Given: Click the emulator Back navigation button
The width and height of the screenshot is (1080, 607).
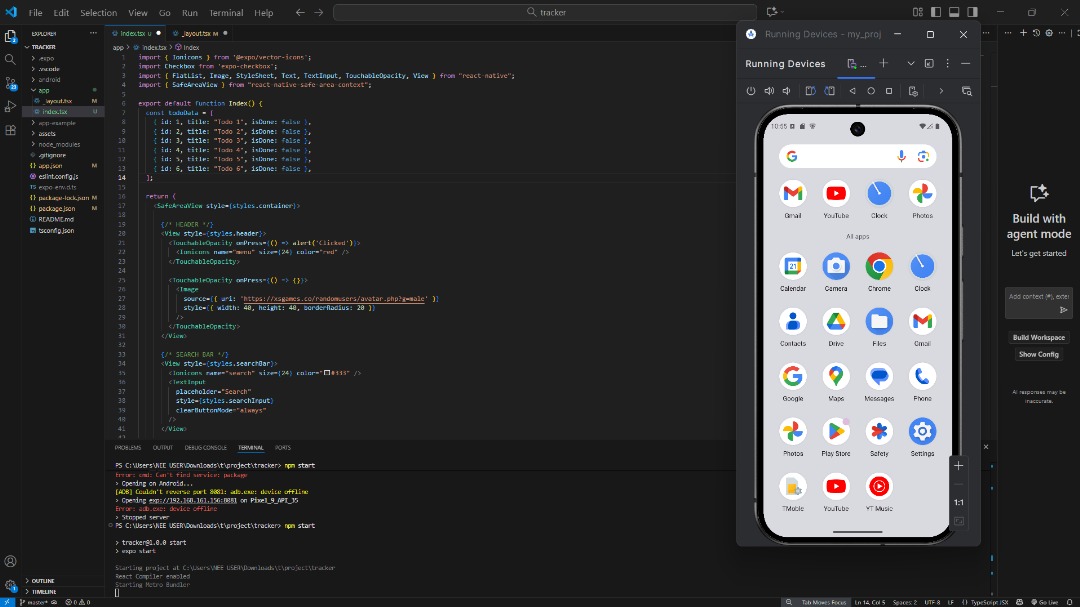Looking at the screenshot, I should coord(853,91).
